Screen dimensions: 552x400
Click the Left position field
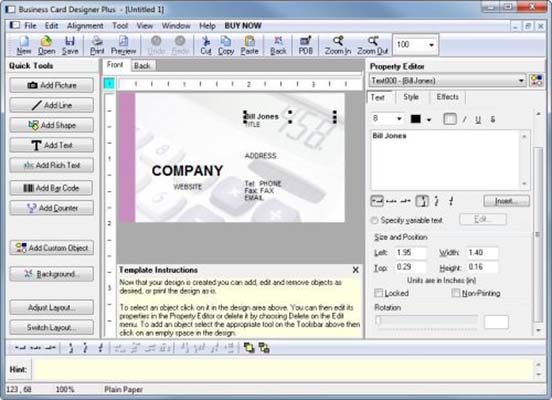410,252
